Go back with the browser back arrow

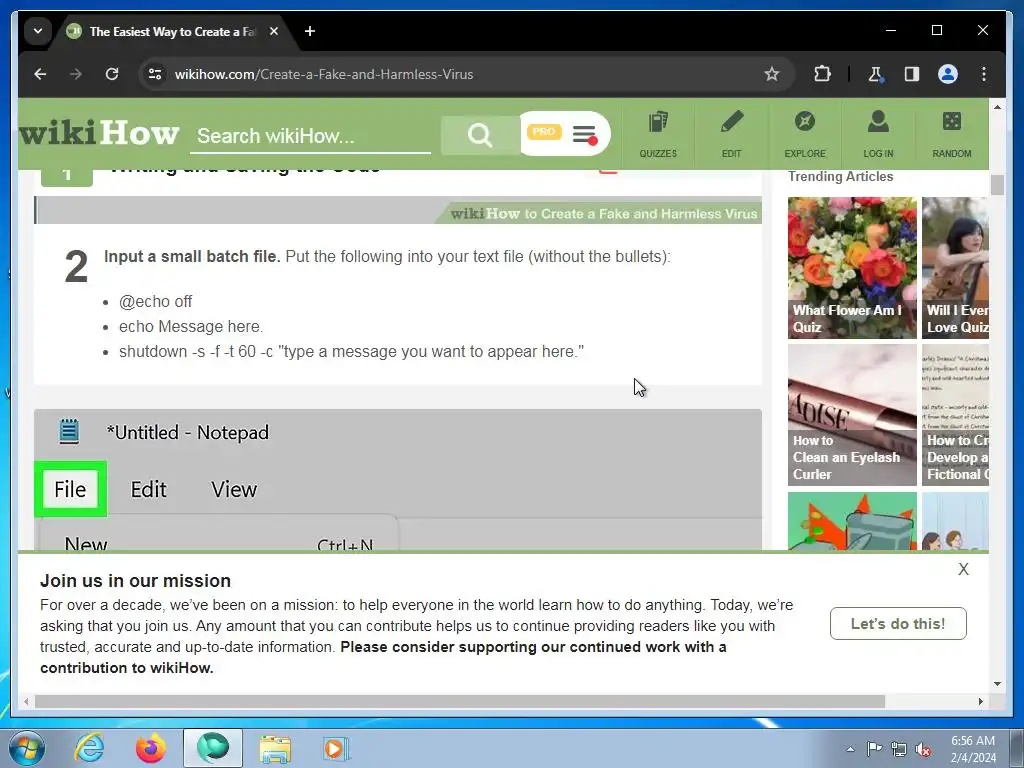[x=40, y=74]
